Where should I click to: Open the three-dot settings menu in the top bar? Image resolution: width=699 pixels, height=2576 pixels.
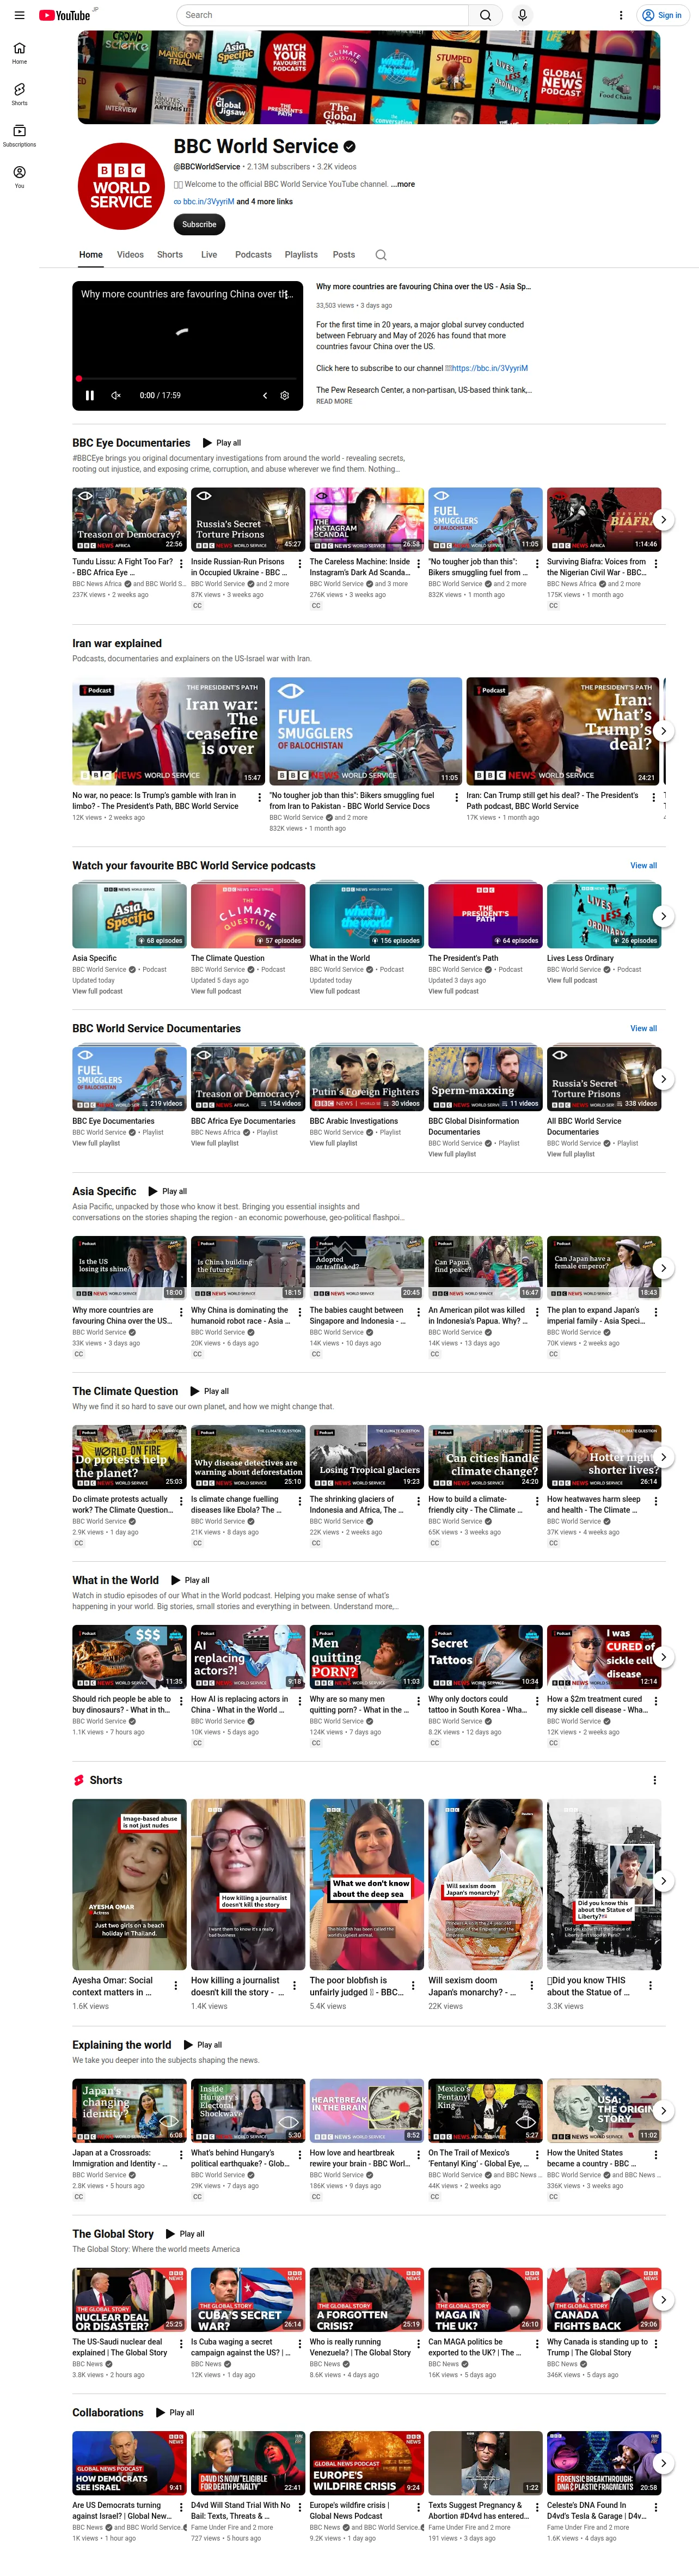[621, 15]
